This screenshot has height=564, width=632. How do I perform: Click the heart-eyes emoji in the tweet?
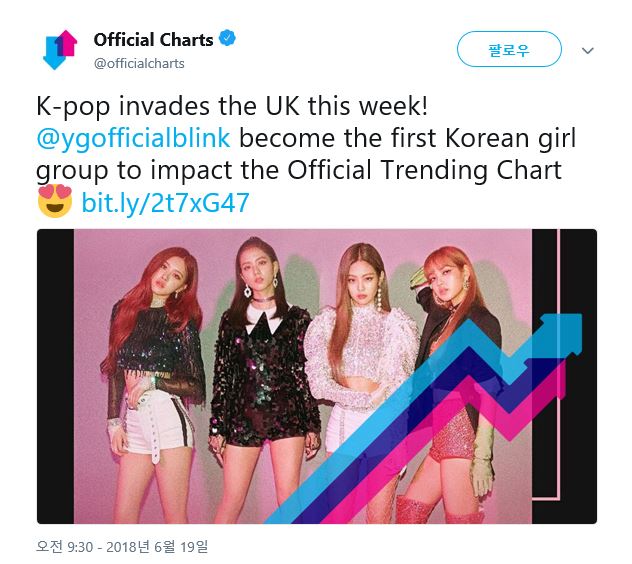[x=55, y=203]
